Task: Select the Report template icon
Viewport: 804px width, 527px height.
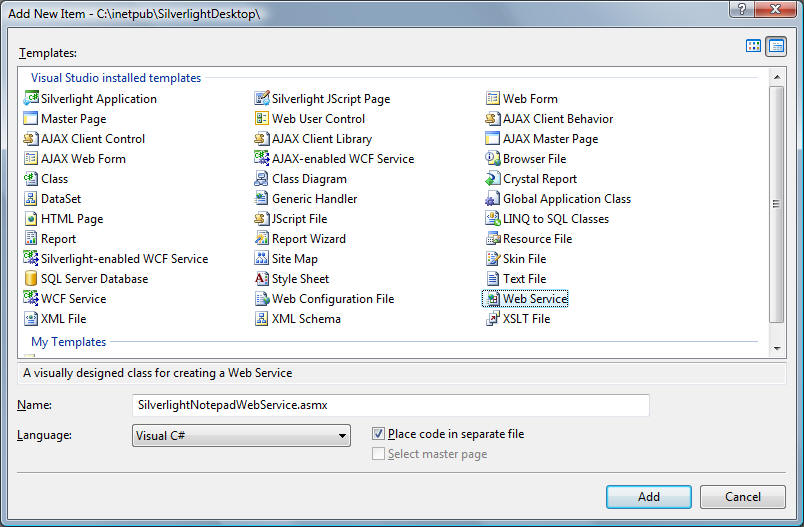Action: point(31,238)
